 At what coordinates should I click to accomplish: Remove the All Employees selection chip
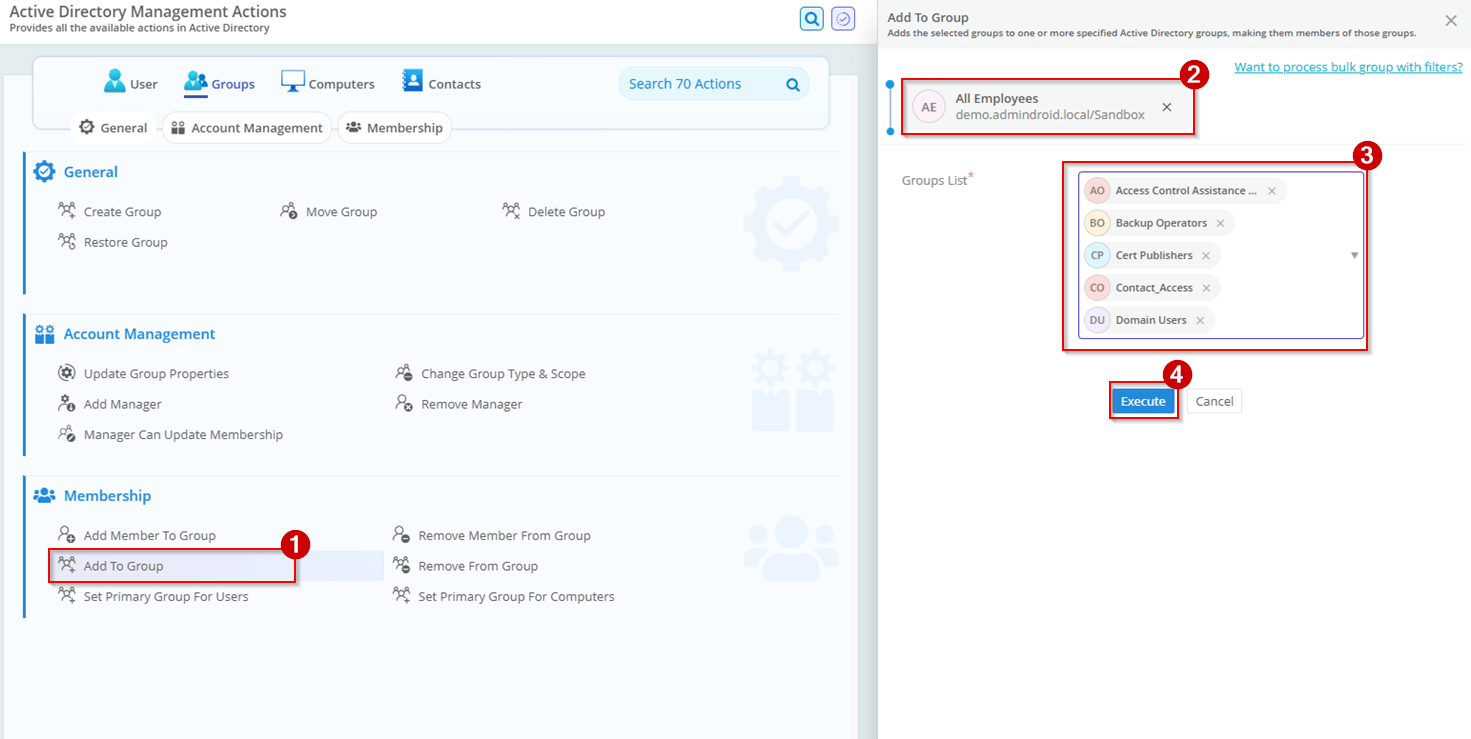coord(1167,106)
